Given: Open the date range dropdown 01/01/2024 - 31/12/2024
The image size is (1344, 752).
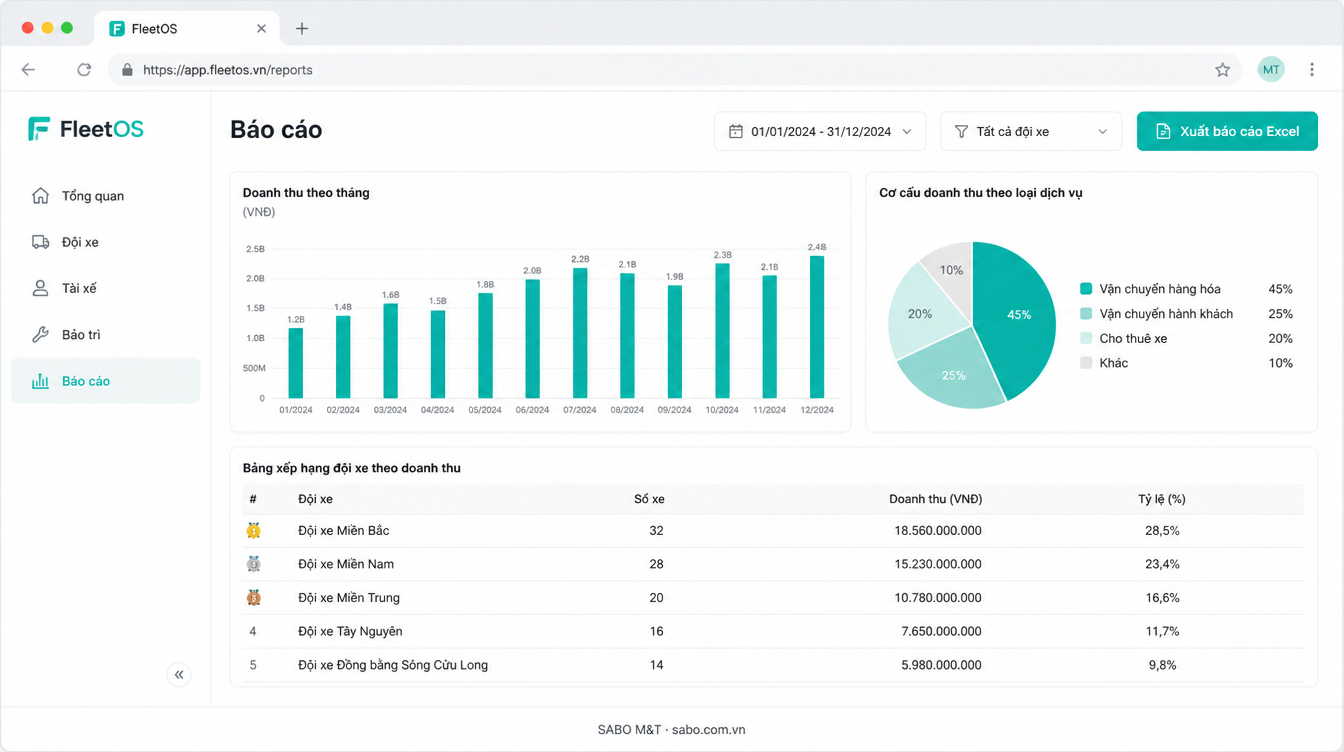Looking at the screenshot, I should [820, 131].
